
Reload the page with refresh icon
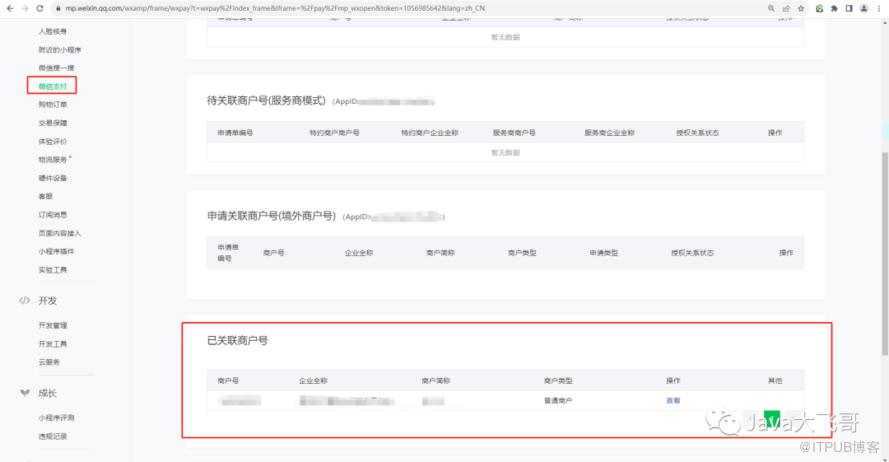(39, 8)
